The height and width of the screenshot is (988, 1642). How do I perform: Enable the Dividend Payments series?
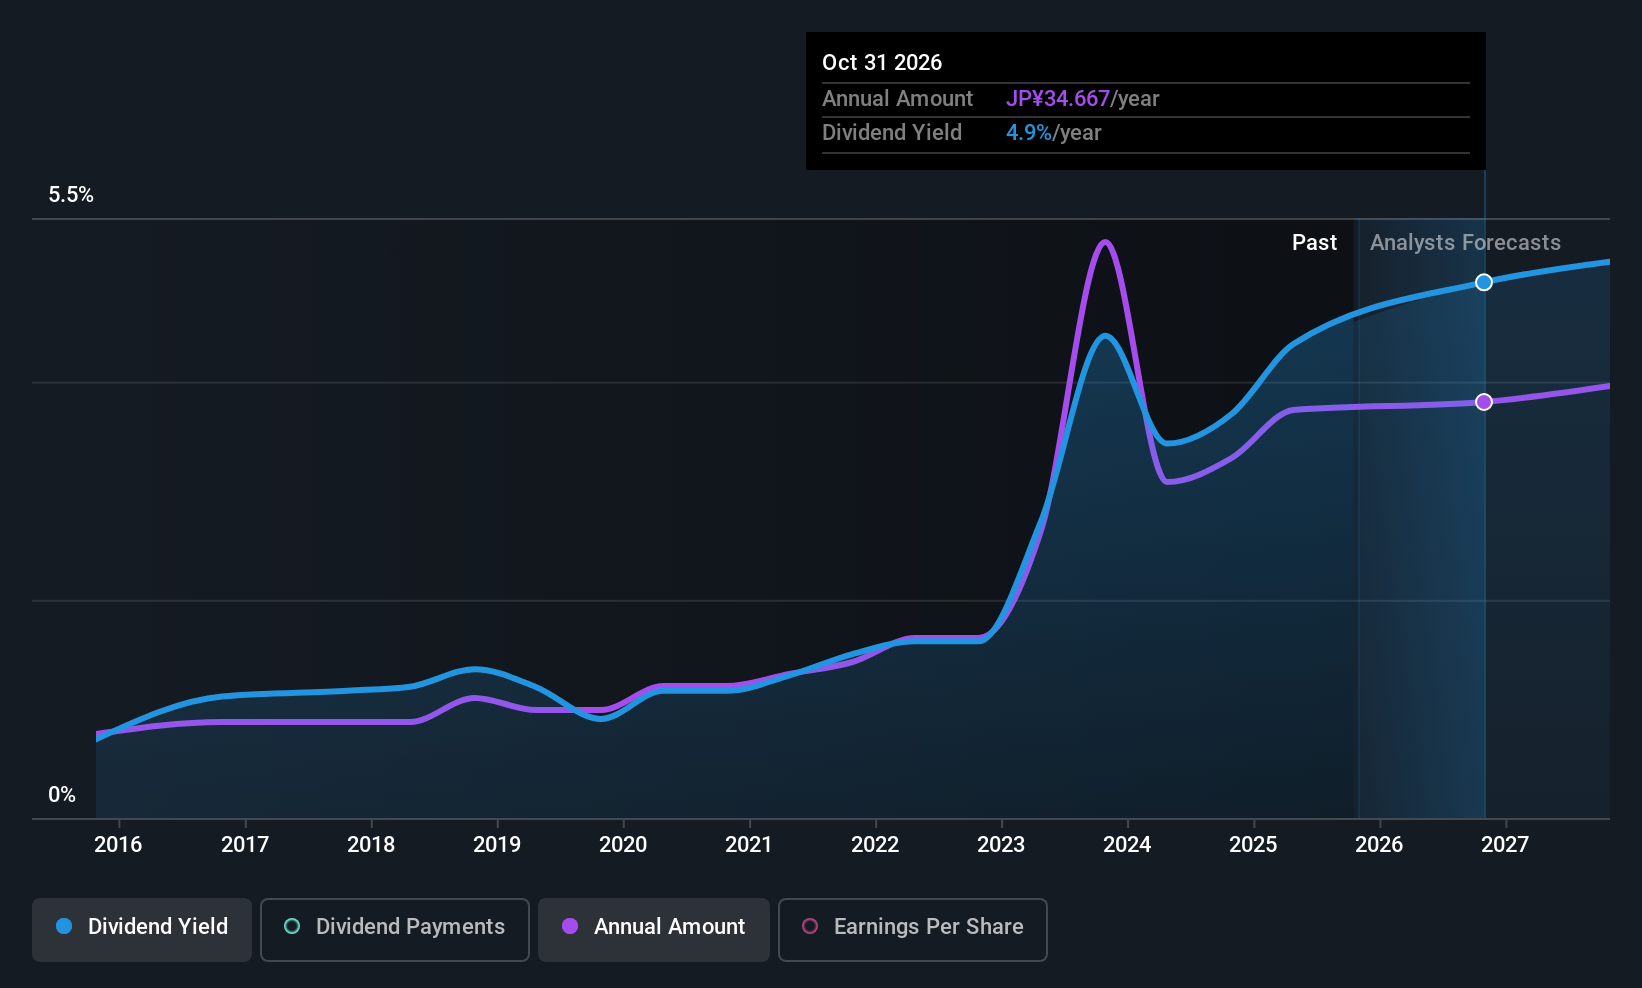pyautogui.click(x=394, y=927)
